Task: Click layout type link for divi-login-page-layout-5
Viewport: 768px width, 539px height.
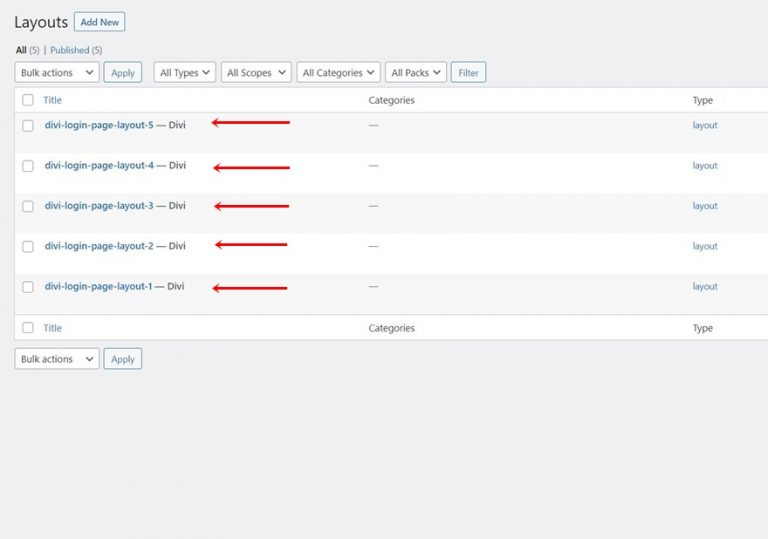Action: pyautogui.click(x=705, y=125)
